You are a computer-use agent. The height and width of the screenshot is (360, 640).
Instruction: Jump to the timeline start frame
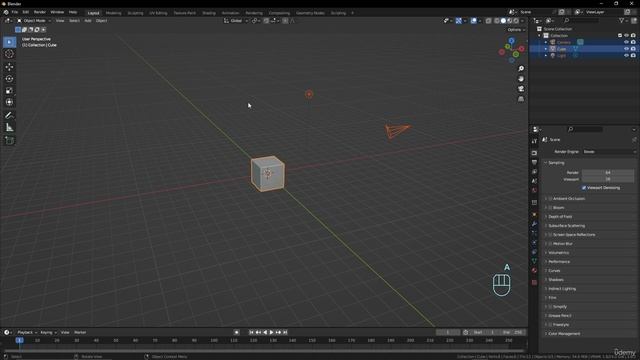coord(251,332)
